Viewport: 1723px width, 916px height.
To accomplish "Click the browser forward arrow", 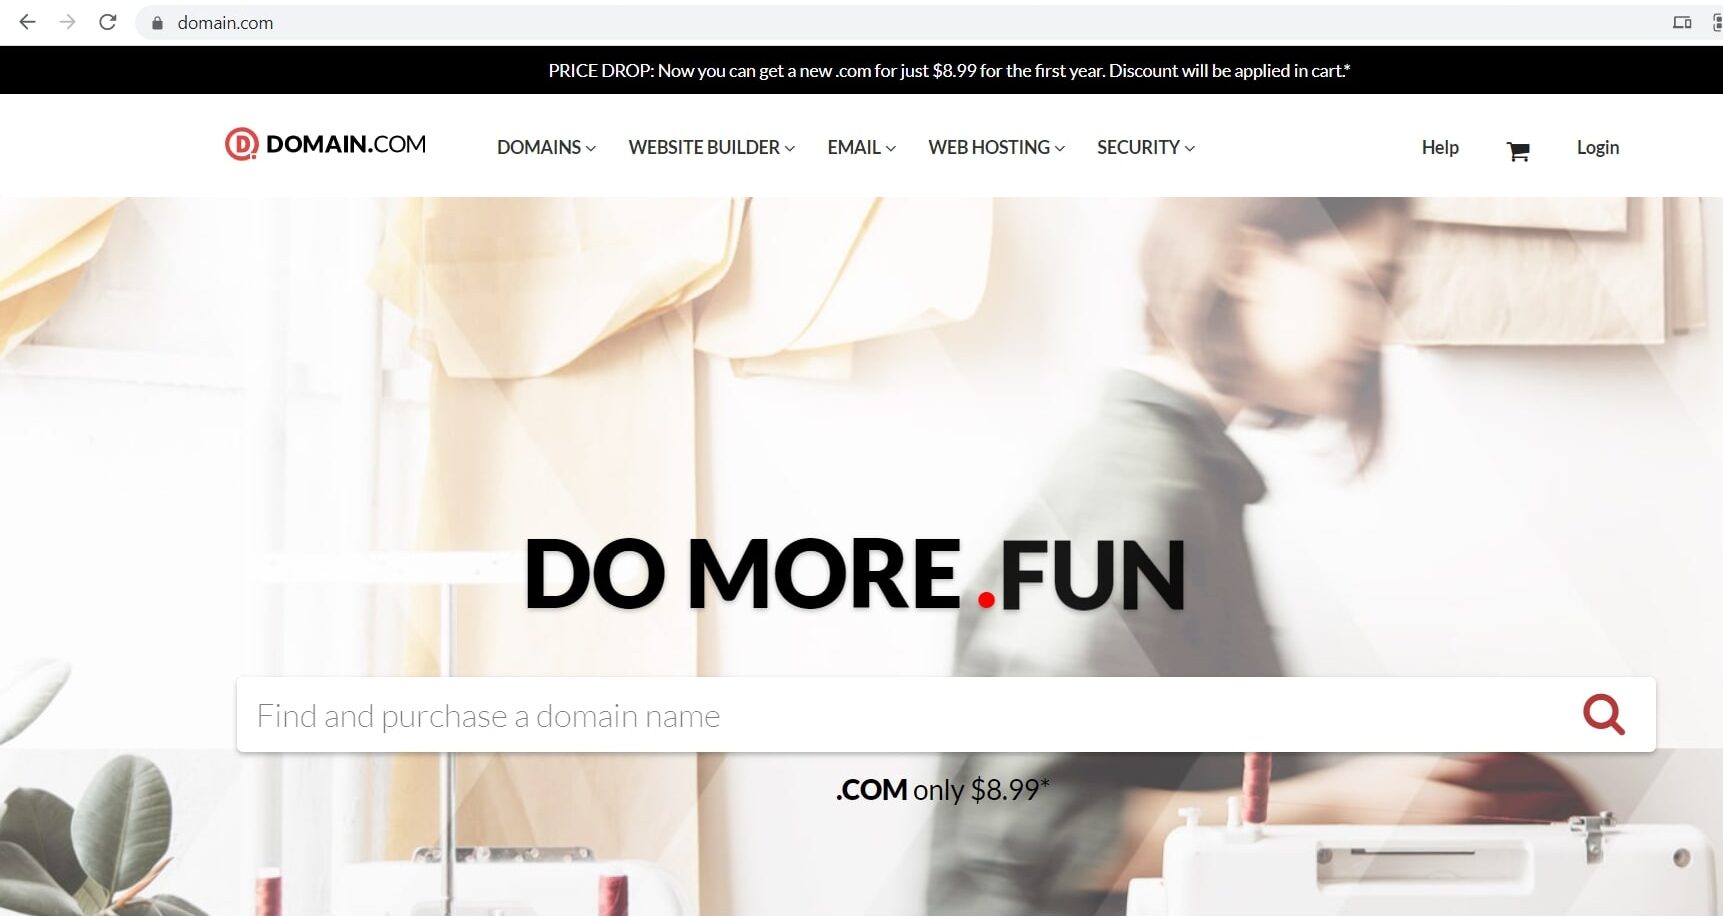I will (x=67, y=22).
